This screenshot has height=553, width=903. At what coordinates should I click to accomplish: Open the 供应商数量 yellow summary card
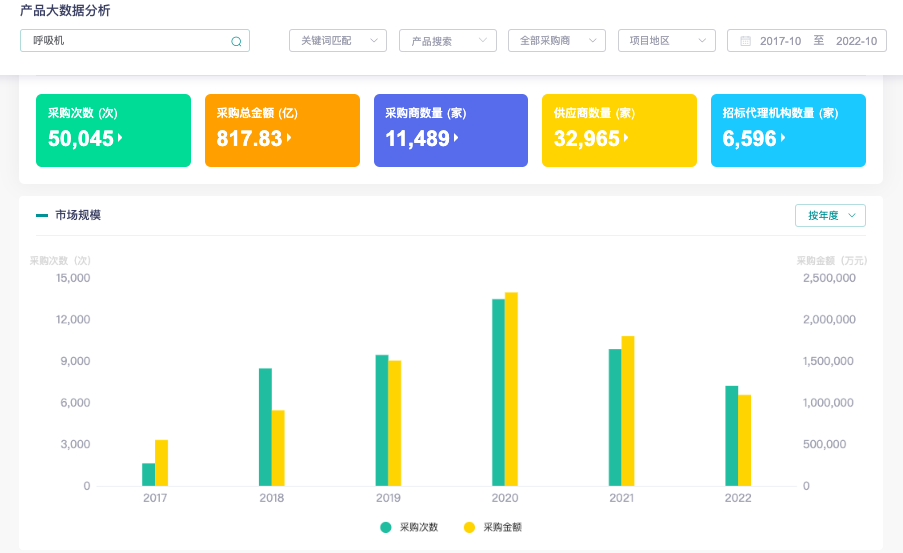(x=619, y=131)
